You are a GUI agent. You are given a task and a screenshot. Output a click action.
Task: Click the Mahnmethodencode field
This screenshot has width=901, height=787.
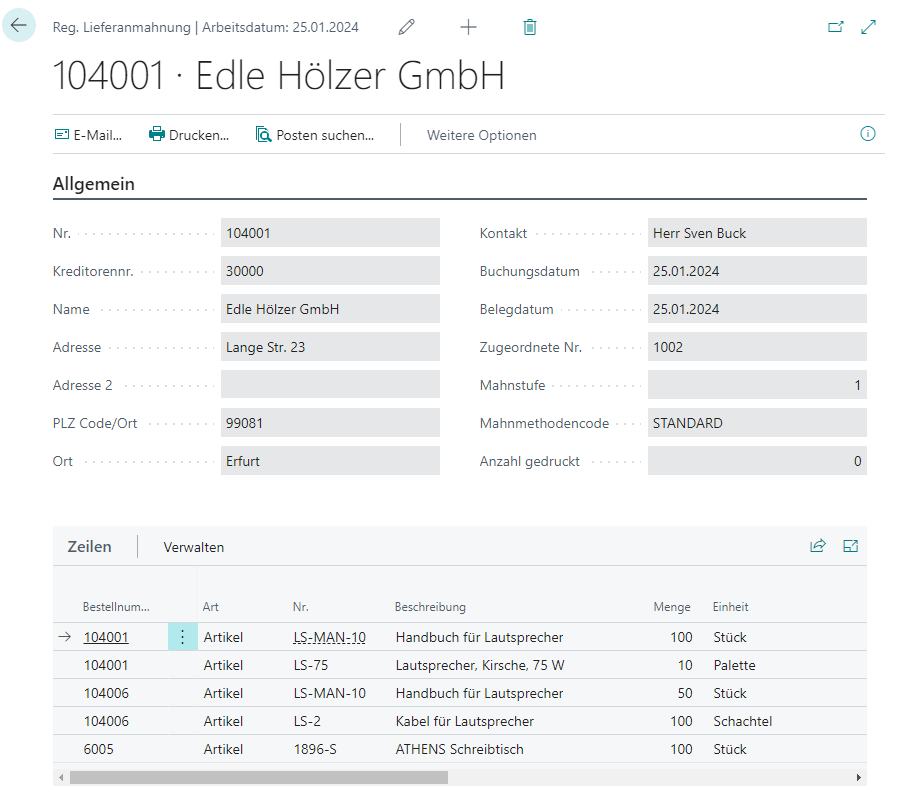click(756, 423)
